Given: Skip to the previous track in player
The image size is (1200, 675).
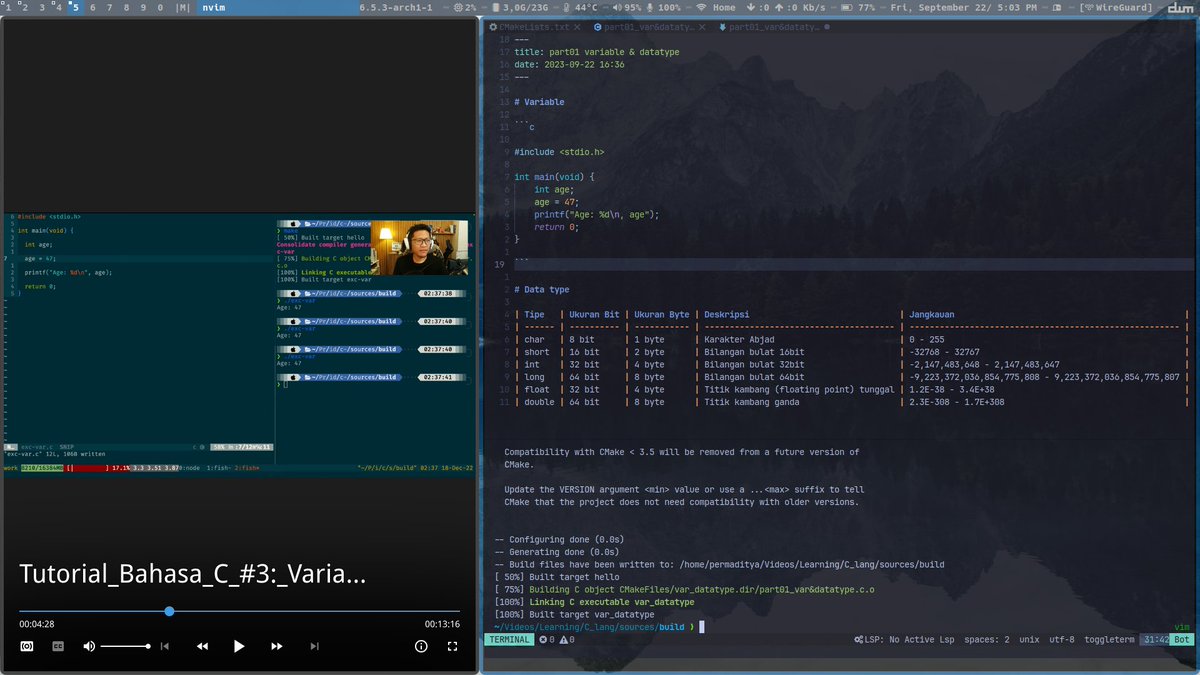Looking at the screenshot, I should (165, 647).
